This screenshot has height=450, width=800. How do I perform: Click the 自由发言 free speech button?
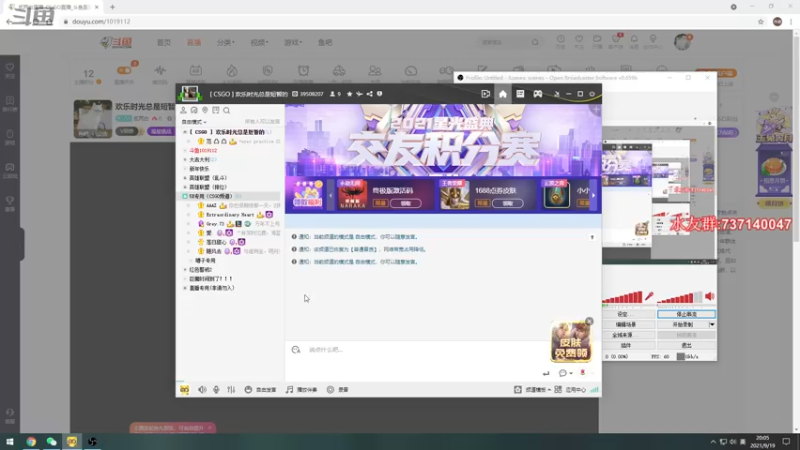(260, 390)
